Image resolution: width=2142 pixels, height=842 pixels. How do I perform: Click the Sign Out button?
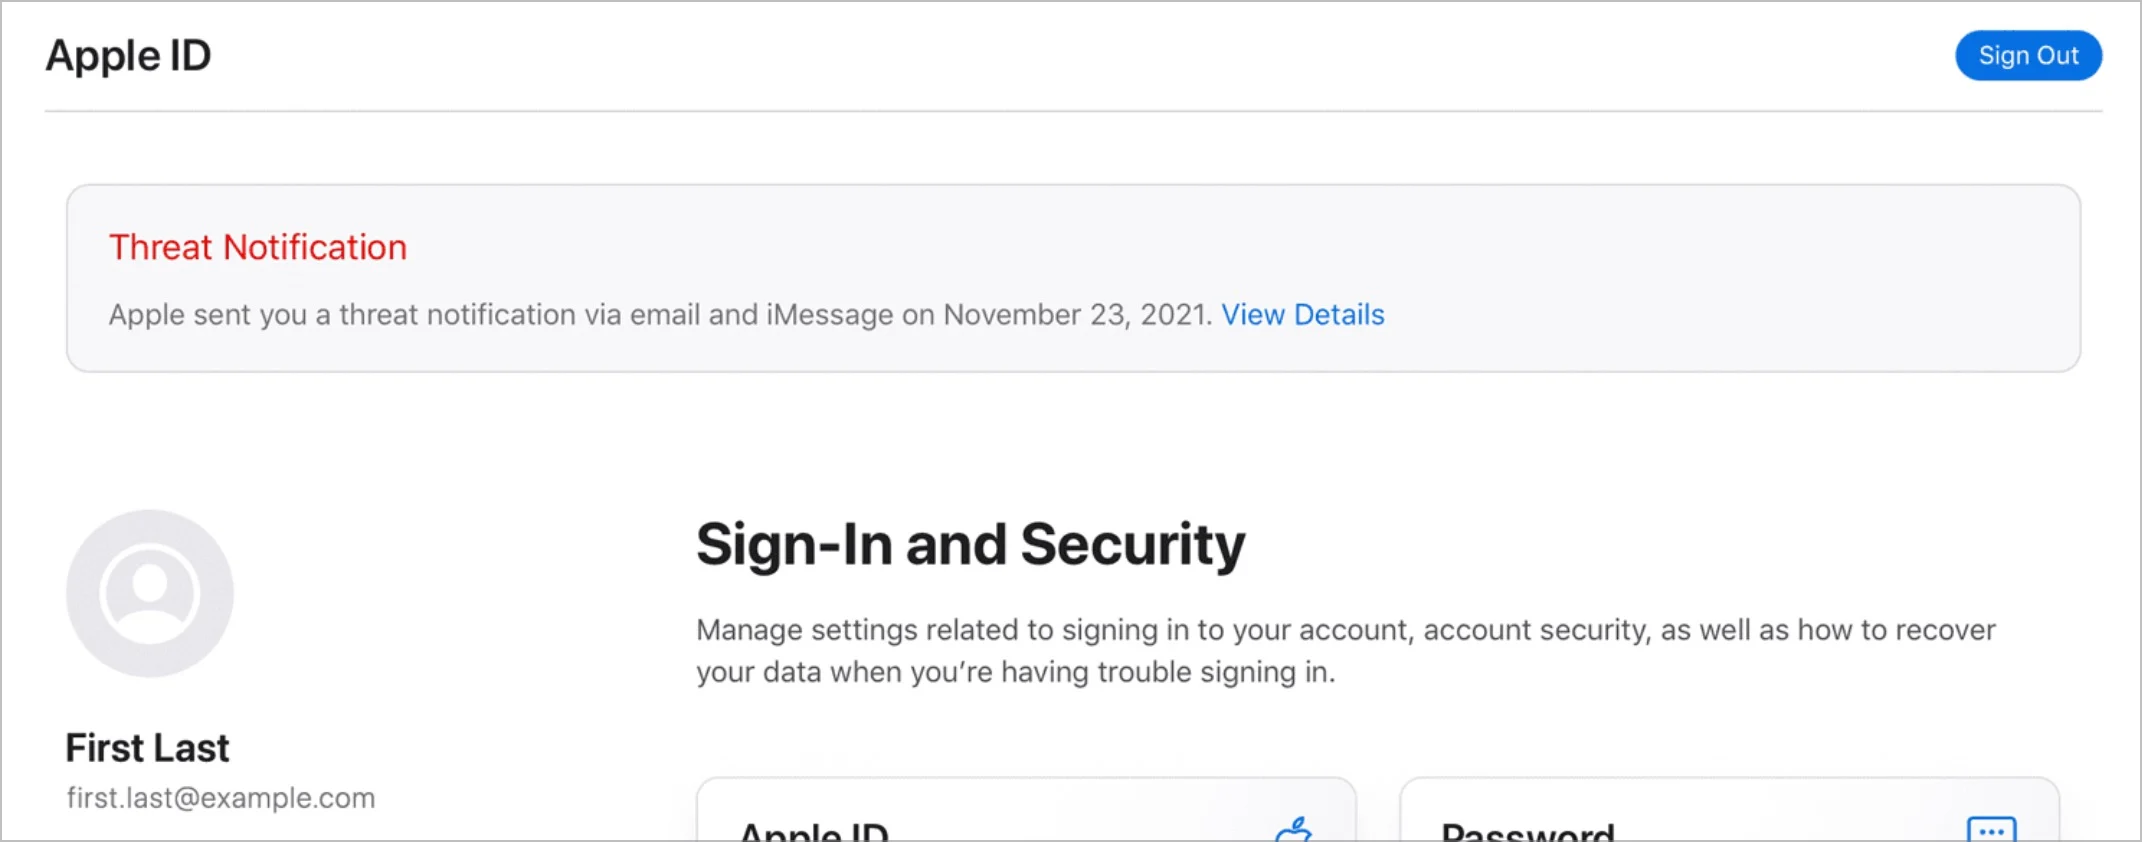2027,56
